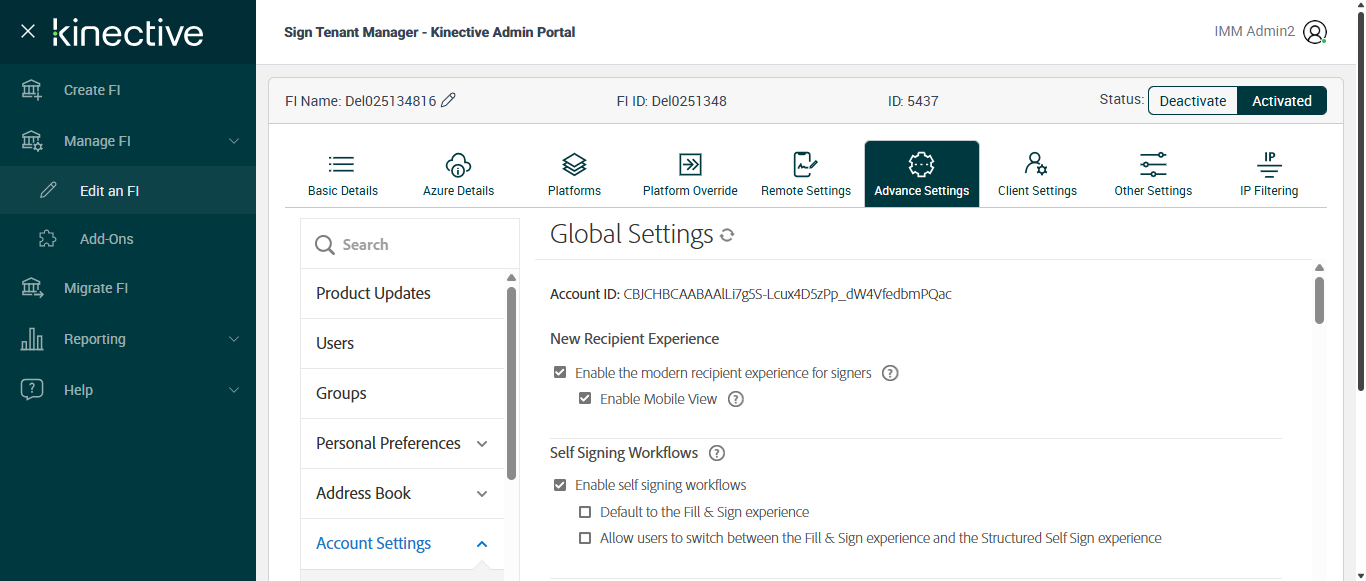Viewport: 1366px width, 581px height.
Task: Collapse the Account Settings section
Action: [x=482, y=543]
